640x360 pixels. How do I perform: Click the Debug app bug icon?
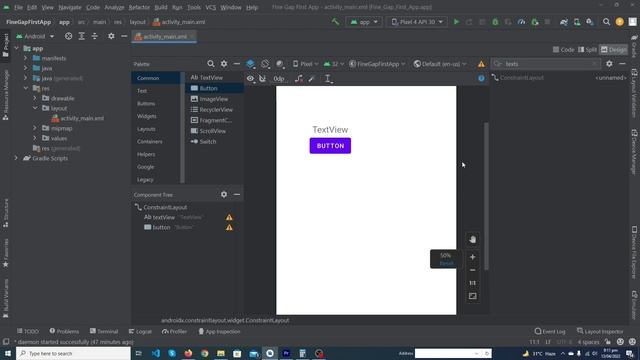[495, 22]
